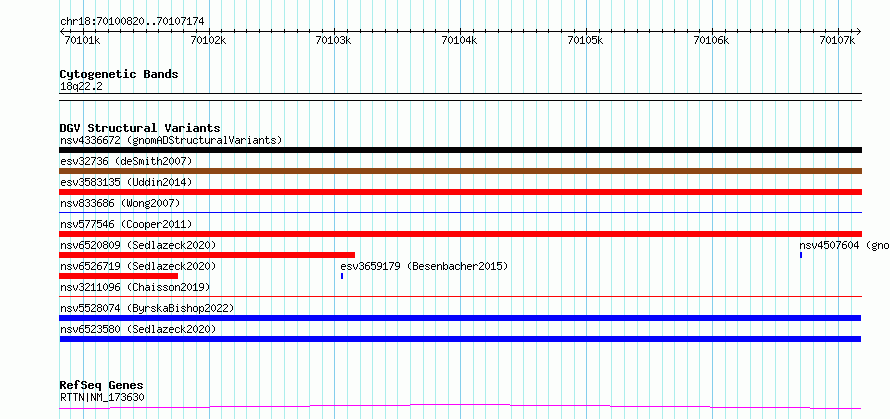This screenshot has height=419, width=890.
Task: Select the thin red nsv3211096 line
Action: [460, 296]
